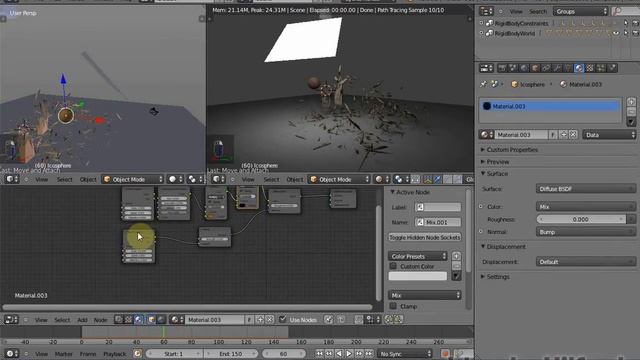Click the F fake user button in properties
Viewport: 640px width, 360px height.
[x=553, y=135]
